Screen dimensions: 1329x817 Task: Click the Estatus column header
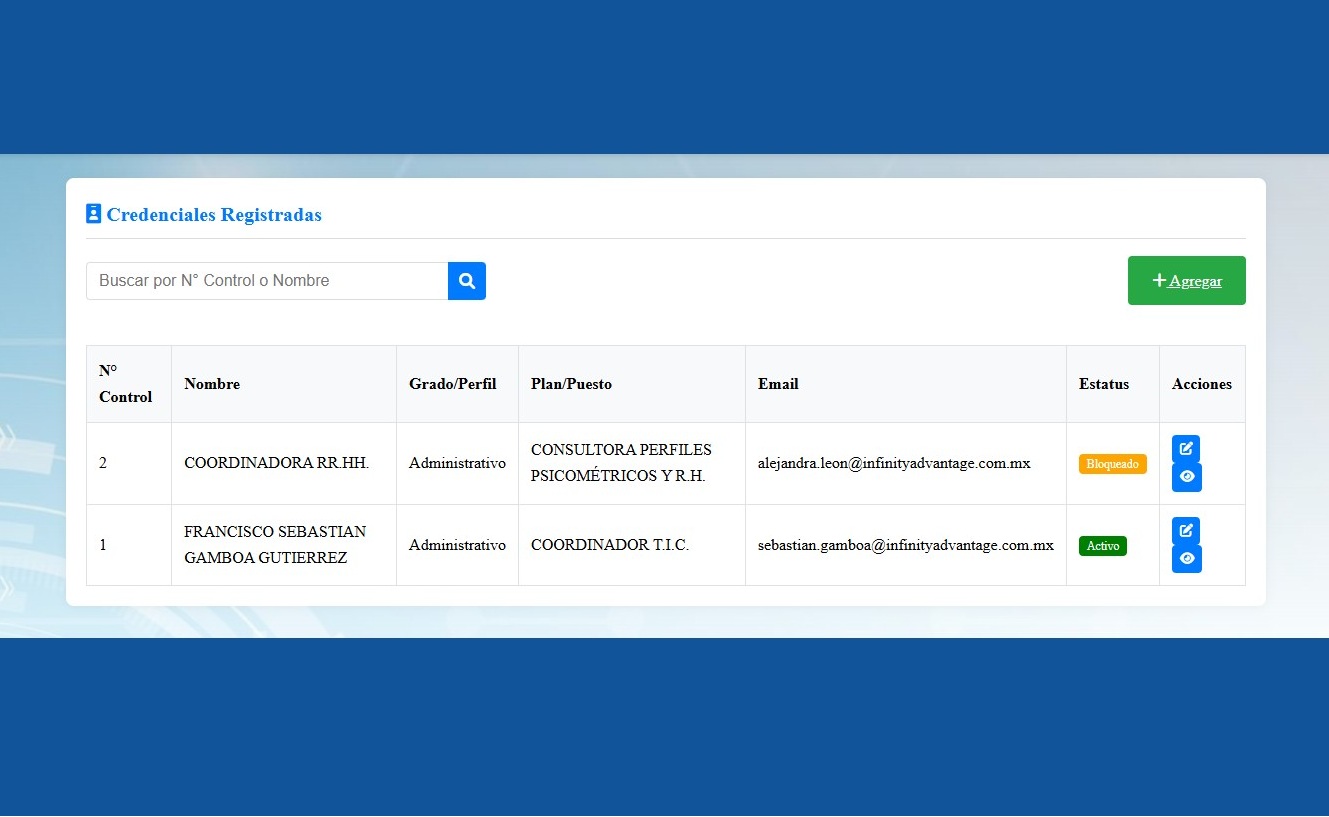coord(1103,384)
